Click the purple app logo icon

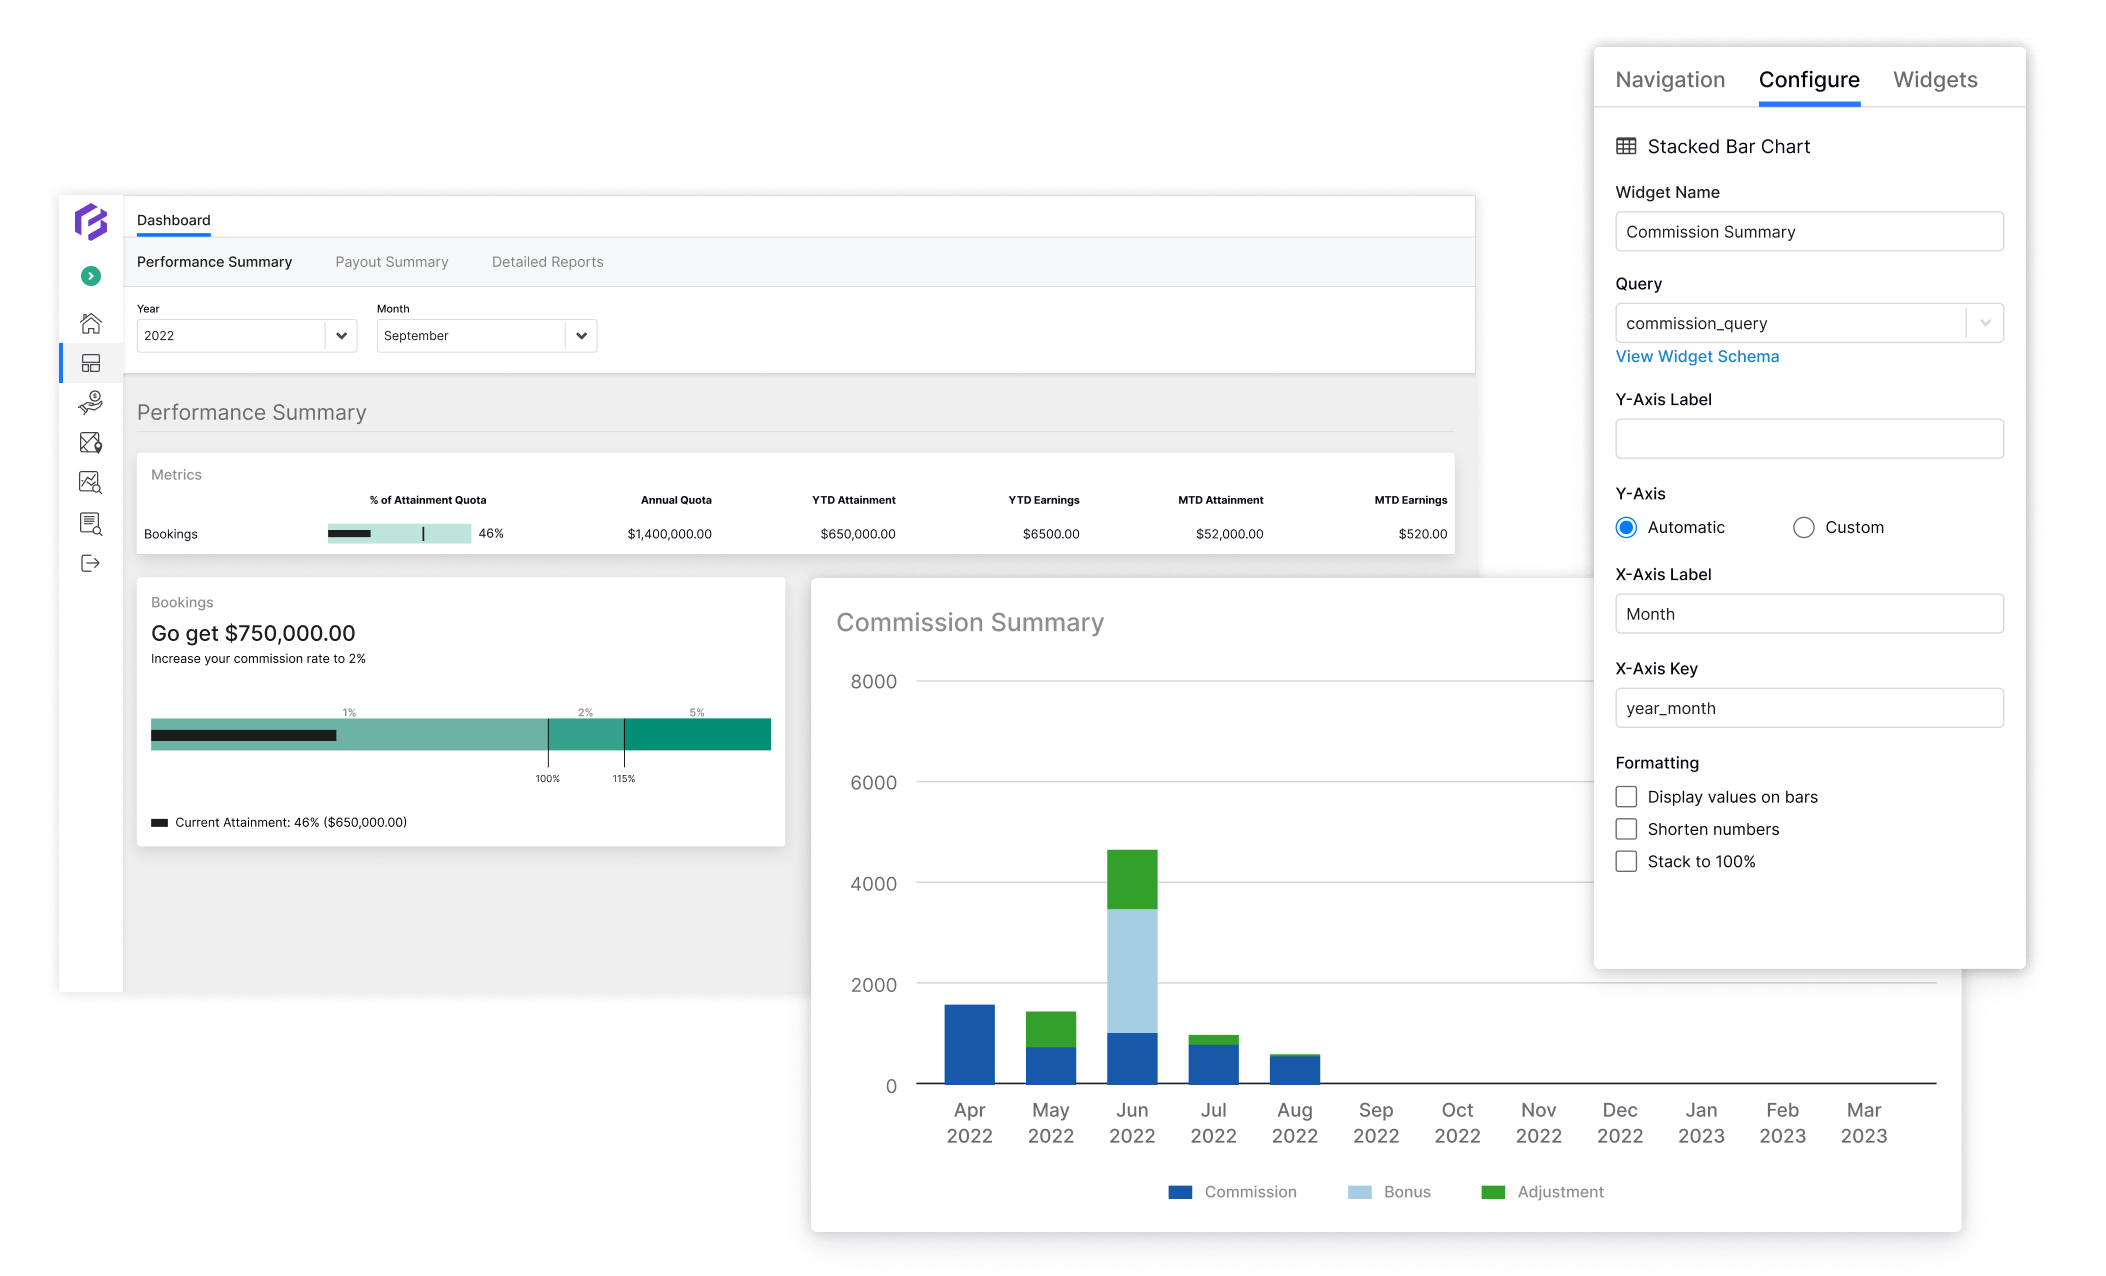(x=91, y=222)
